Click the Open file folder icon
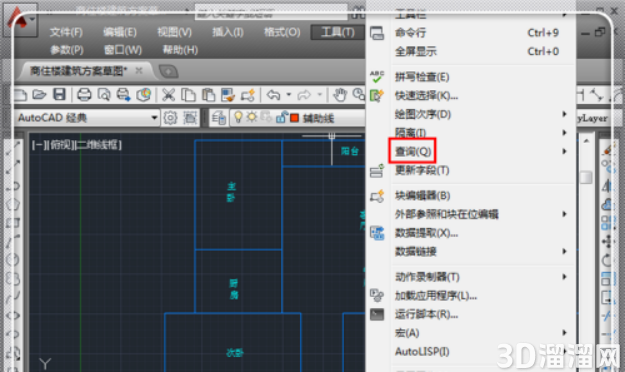This screenshot has height=372, width=625. (x=39, y=95)
